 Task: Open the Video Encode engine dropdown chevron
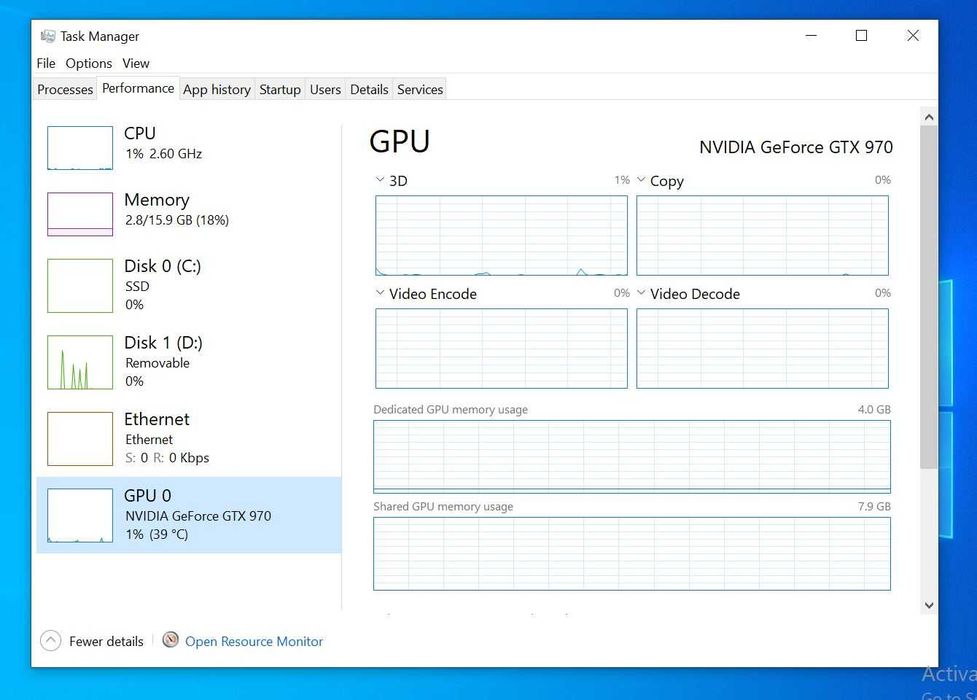pos(379,292)
